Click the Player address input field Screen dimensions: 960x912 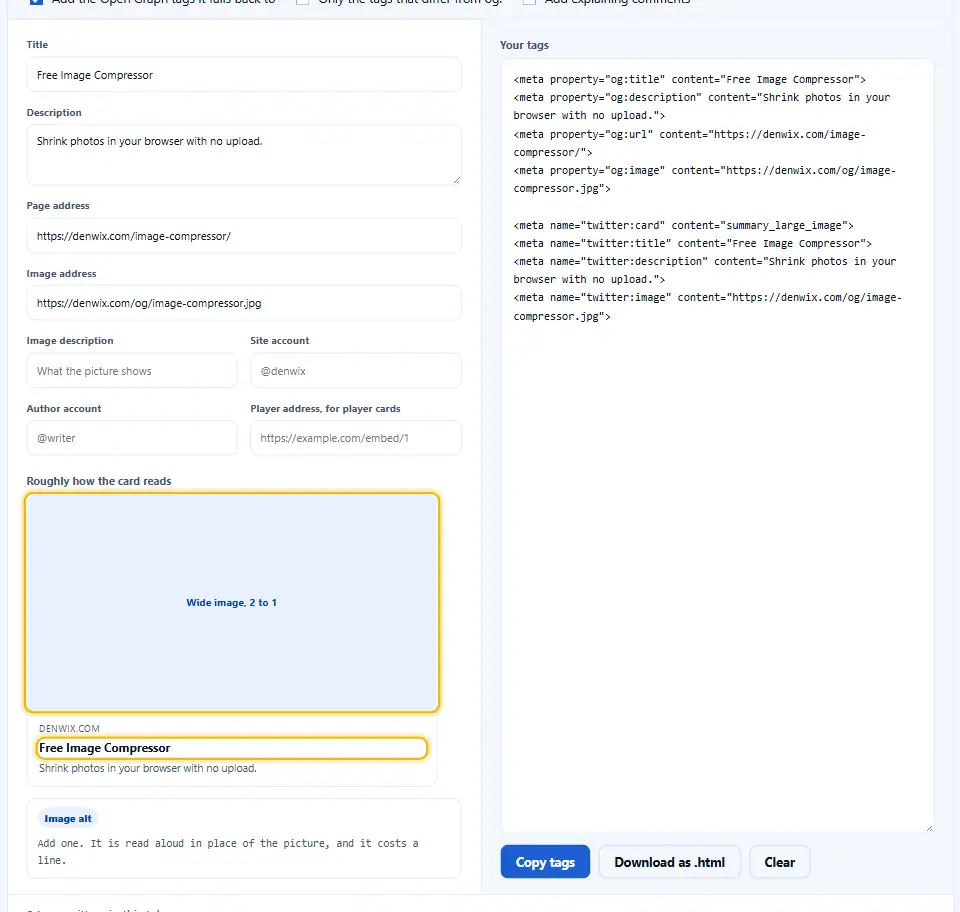point(356,438)
